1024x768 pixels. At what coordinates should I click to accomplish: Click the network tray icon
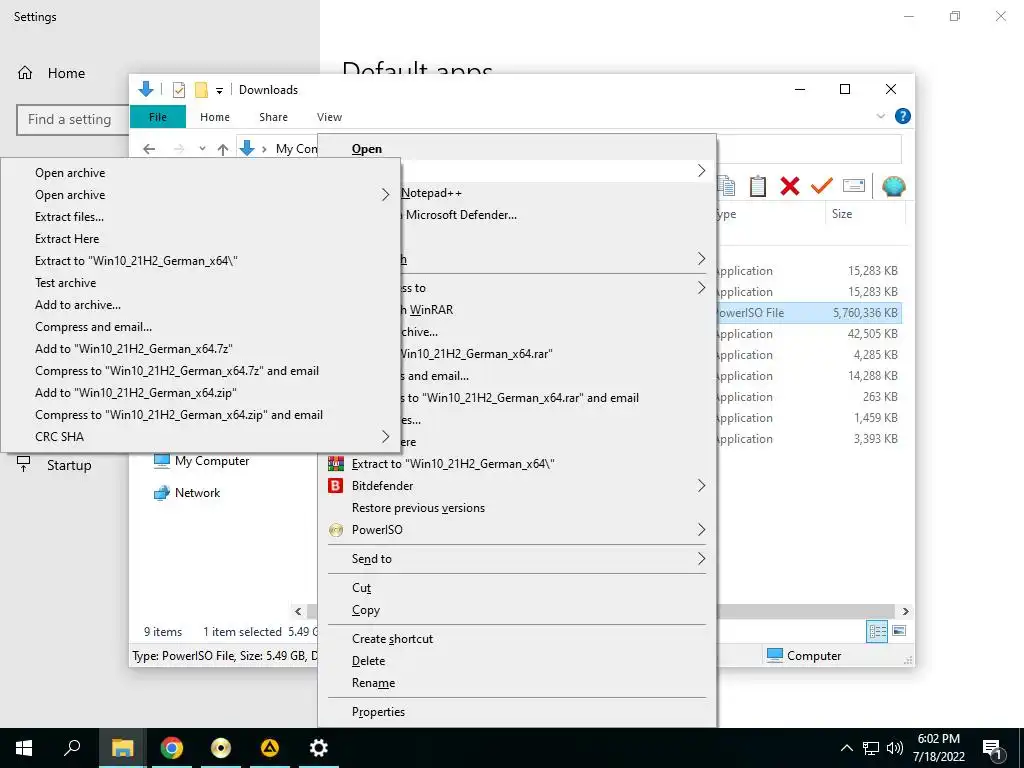871,748
